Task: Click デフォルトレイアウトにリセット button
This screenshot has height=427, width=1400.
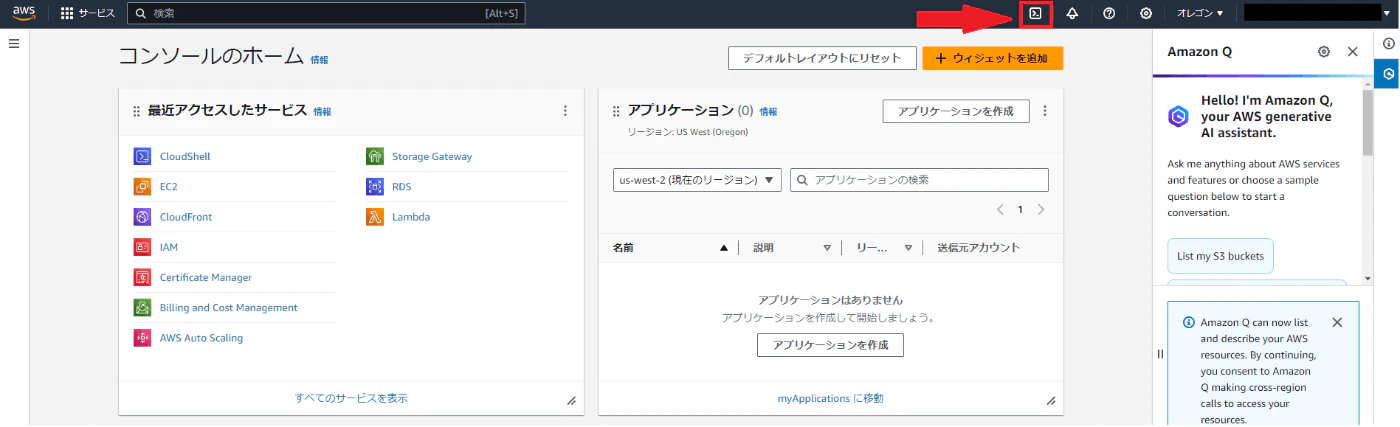Action: click(x=822, y=58)
